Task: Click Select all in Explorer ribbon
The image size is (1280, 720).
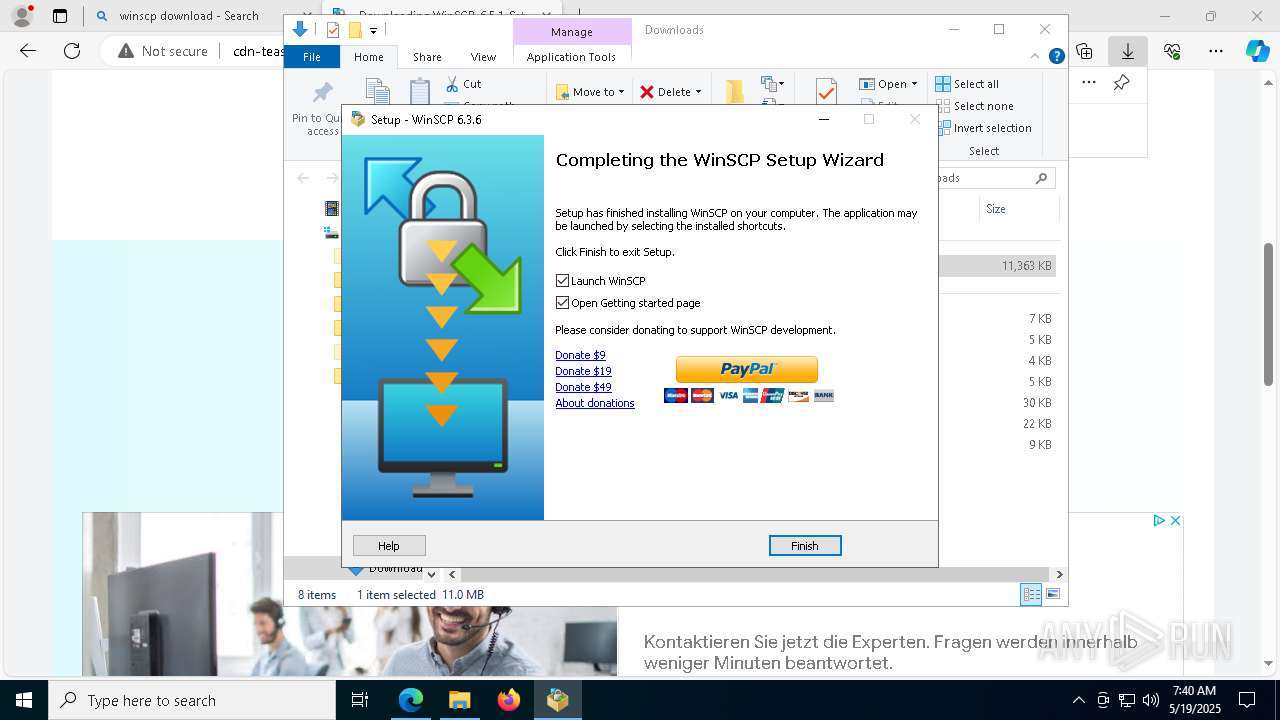Action: click(x=967, y=84)
